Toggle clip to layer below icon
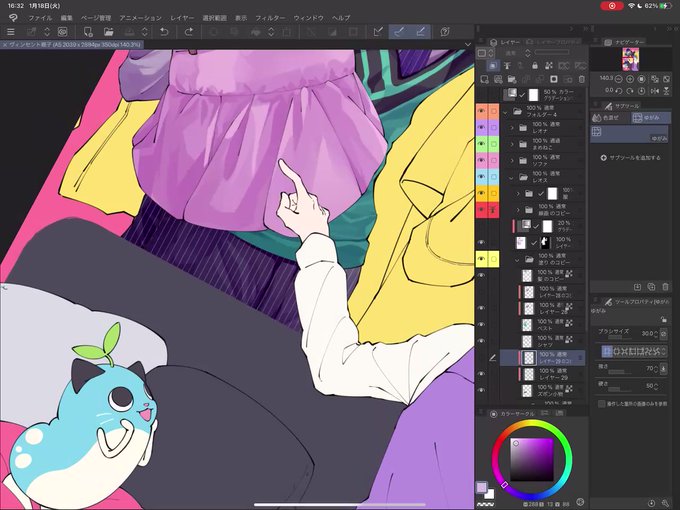 pyautogui.click(x=493, y=65)
